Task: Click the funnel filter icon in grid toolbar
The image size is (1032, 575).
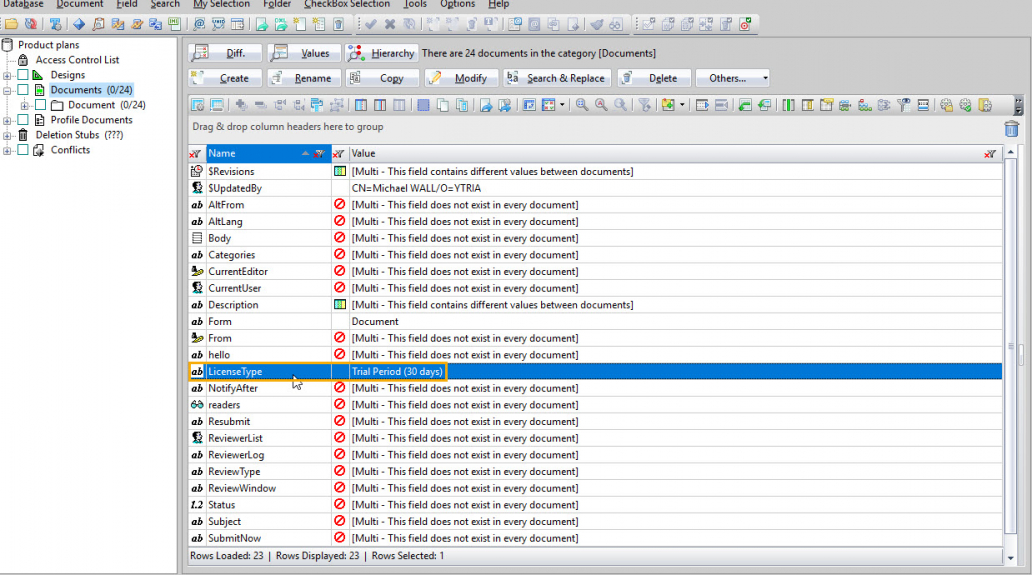Action: 644,105
